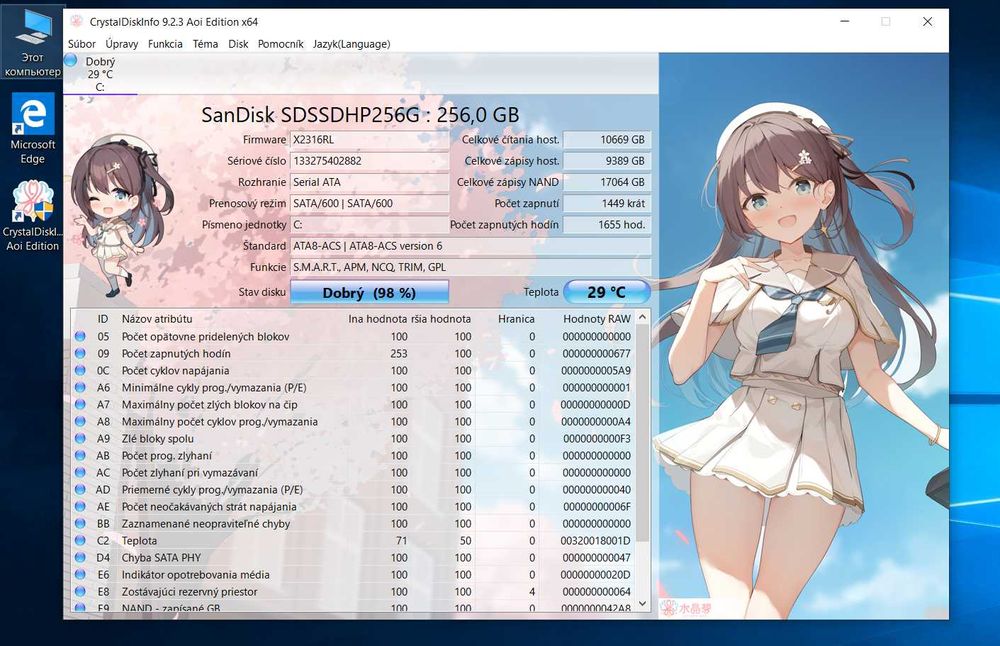
Task: Click status orb of attribute AB
Action: click(80, 455)
